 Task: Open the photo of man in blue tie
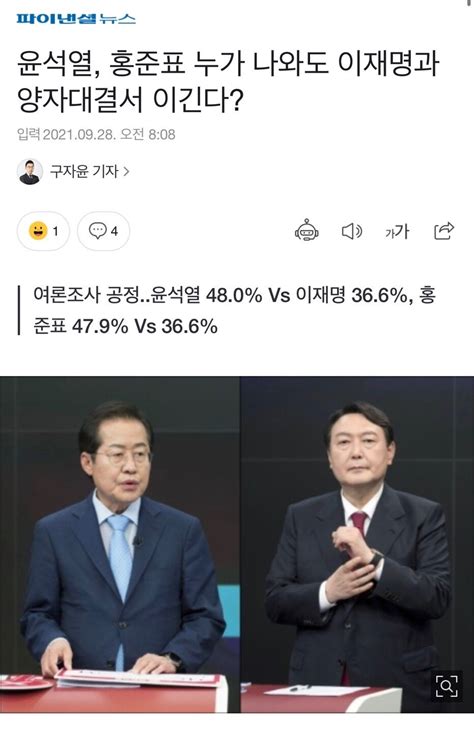[120, 545]
